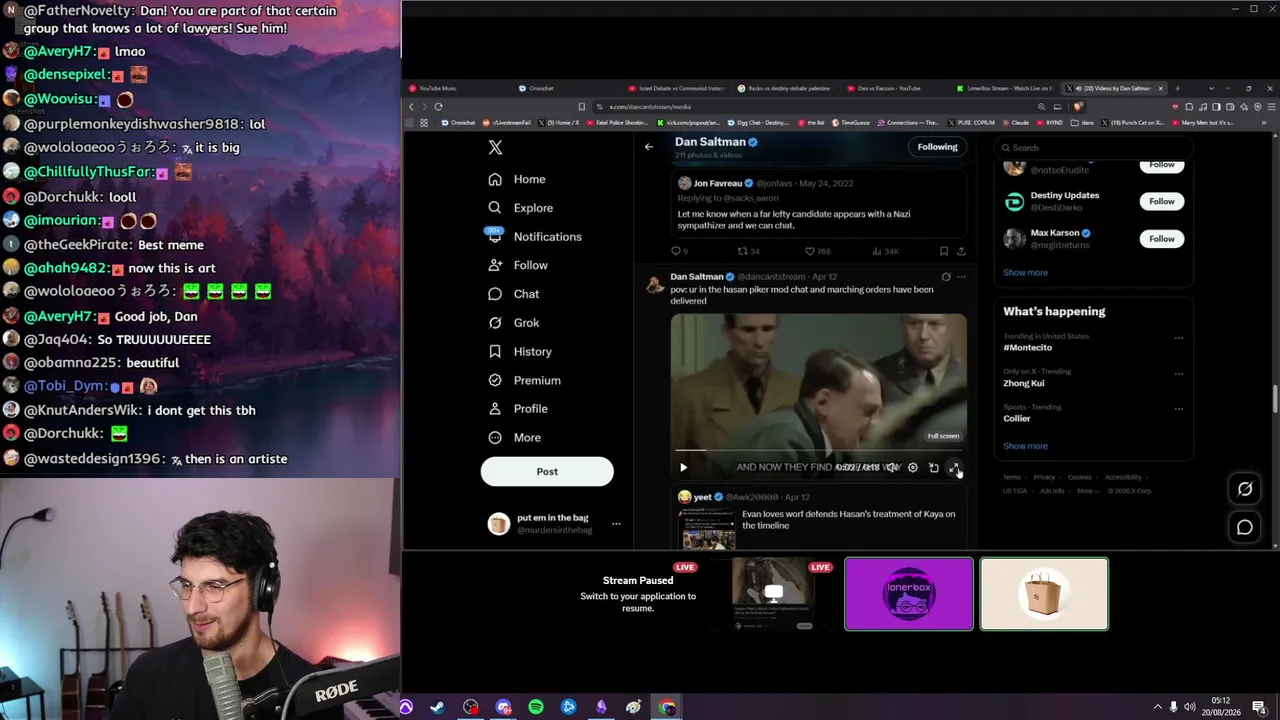This screenshot has height=720, width=1280.
Task: Open the Grok floating button
Action: coord(1245,489)
